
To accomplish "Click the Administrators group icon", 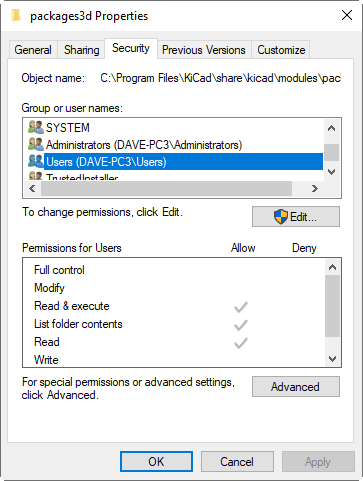I will click(x=36, y=144).
